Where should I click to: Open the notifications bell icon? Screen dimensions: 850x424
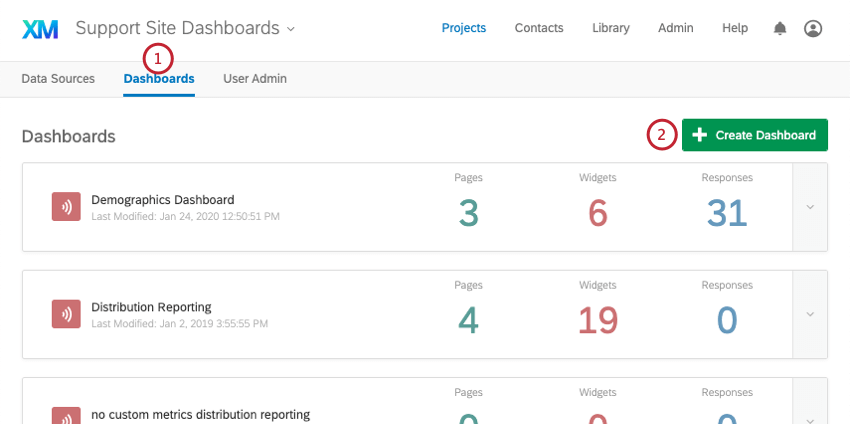(780, 28)
